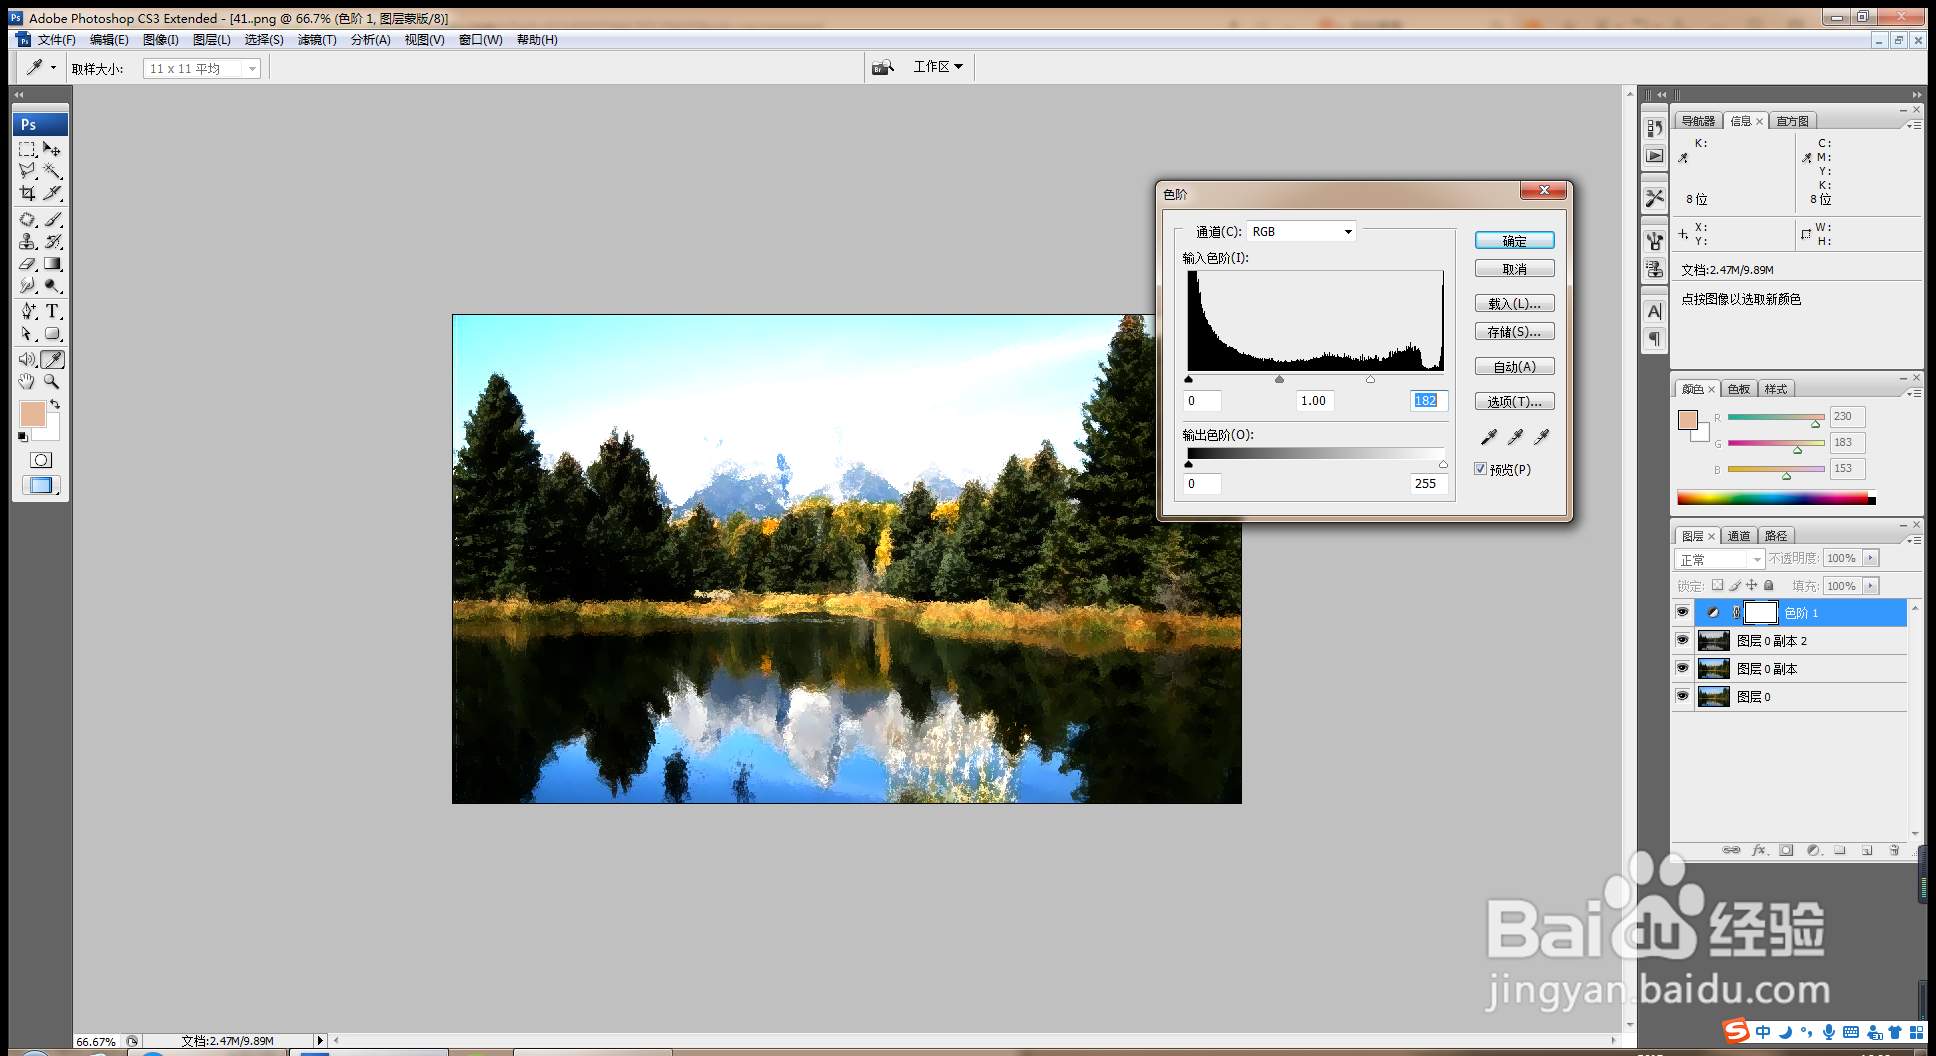The height and width of the screenshot is (1056, 1936).
Task: Switch to the 直方图 histogram tab
Action: tap(1792, 121)
